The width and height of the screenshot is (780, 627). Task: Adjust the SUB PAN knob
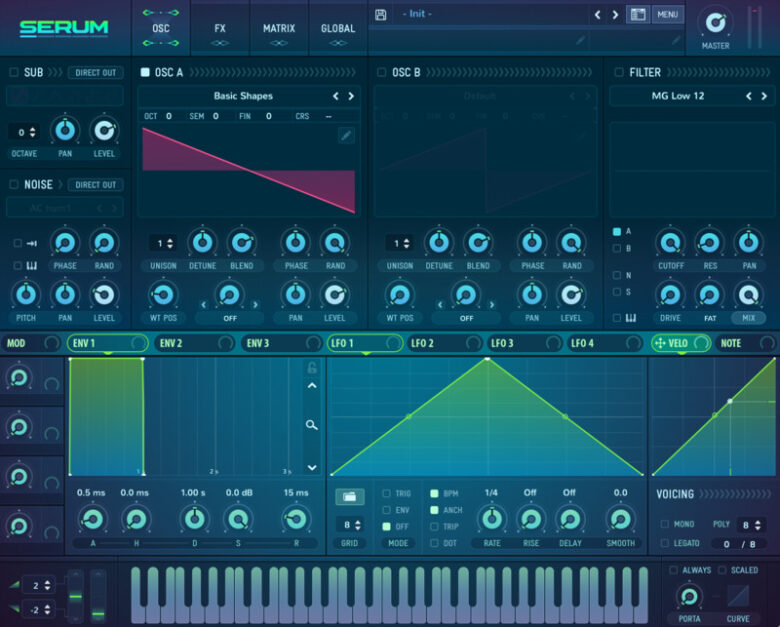point(65,130)
